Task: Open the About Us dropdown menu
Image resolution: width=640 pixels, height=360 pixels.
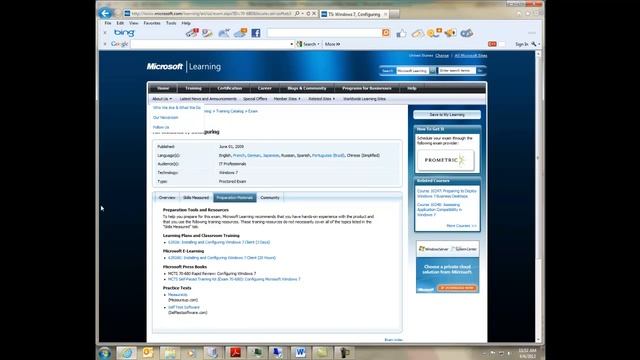Action: pyautogui.click(x=162, y=99)
